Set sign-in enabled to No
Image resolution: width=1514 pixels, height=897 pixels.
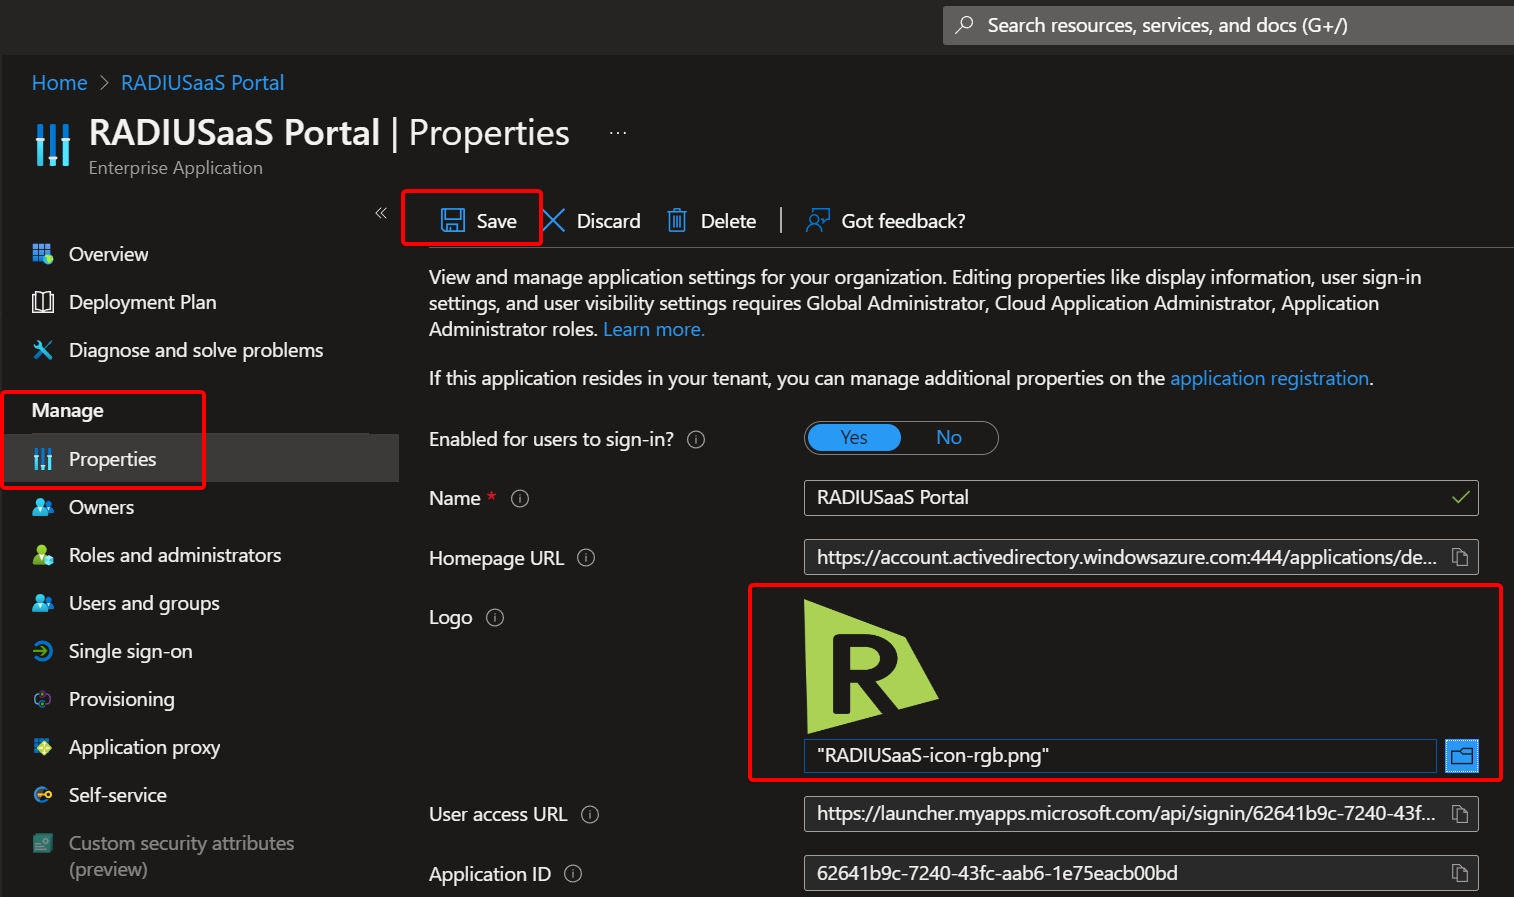[x=948, y=438]
